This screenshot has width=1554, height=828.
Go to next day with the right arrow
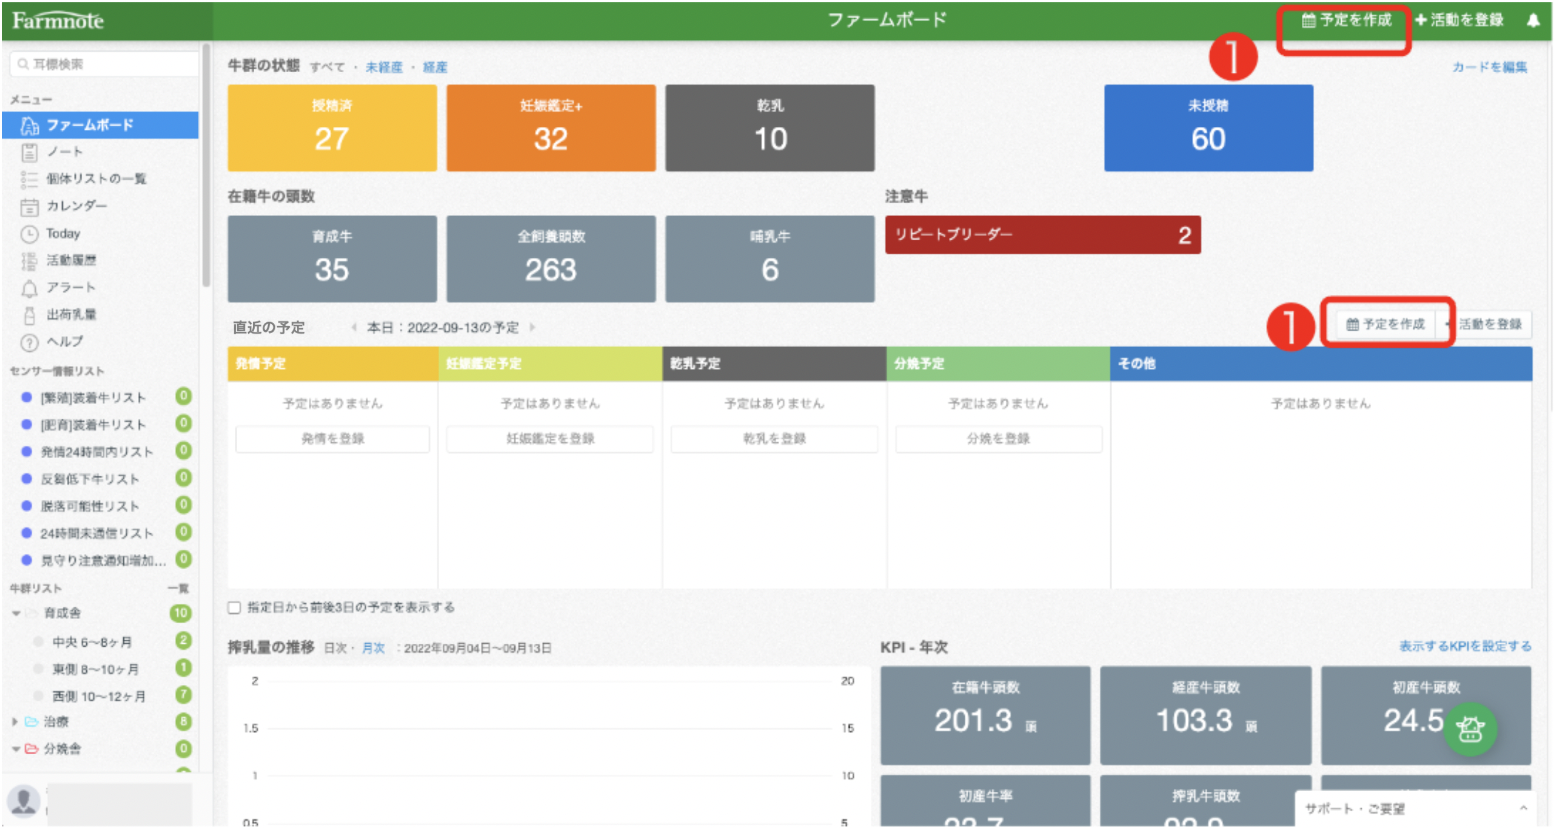532,327
